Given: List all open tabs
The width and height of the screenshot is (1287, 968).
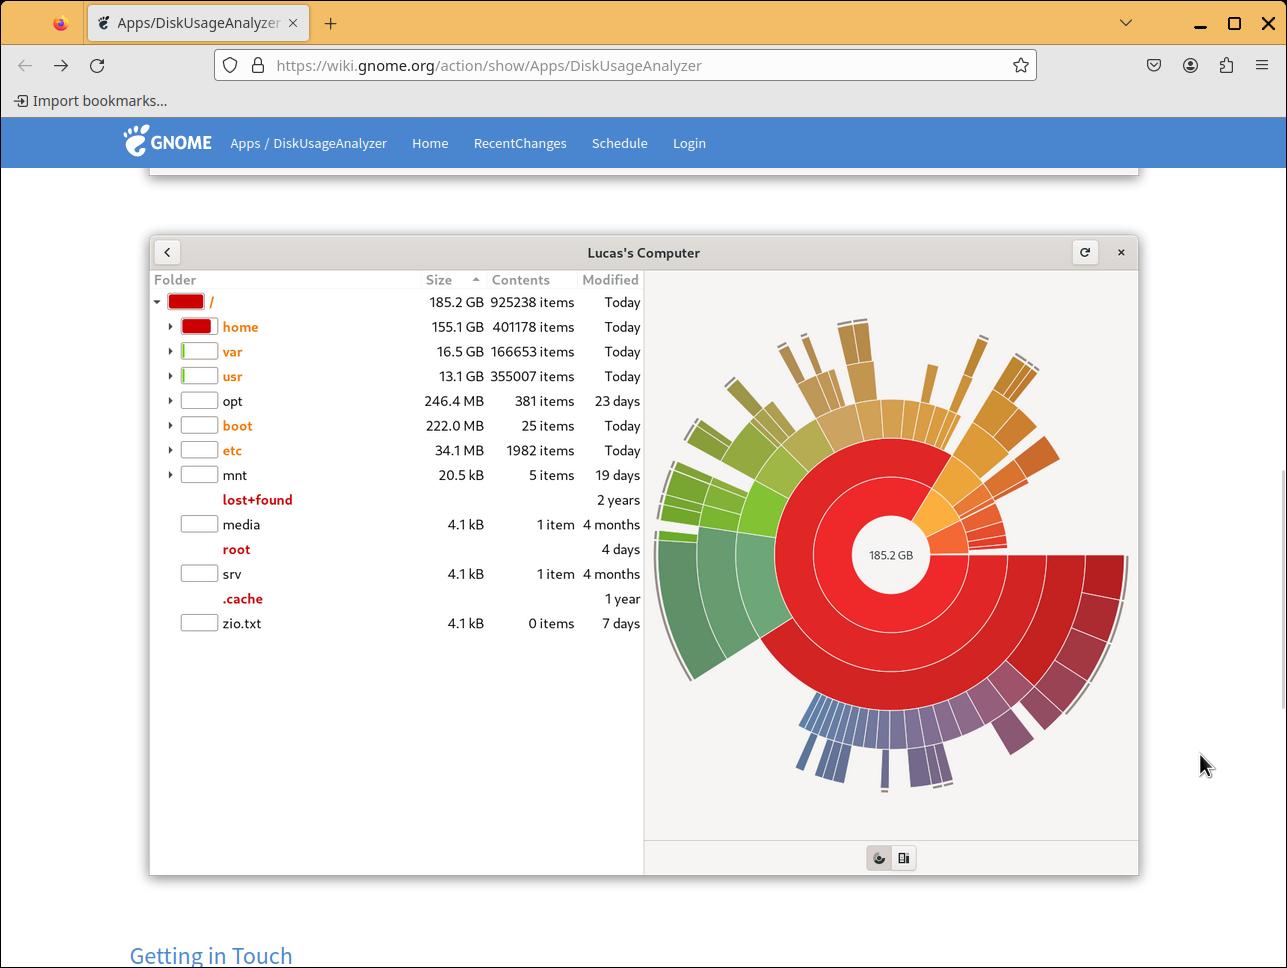Looking at the screenshot, I should click(1126, 23).
